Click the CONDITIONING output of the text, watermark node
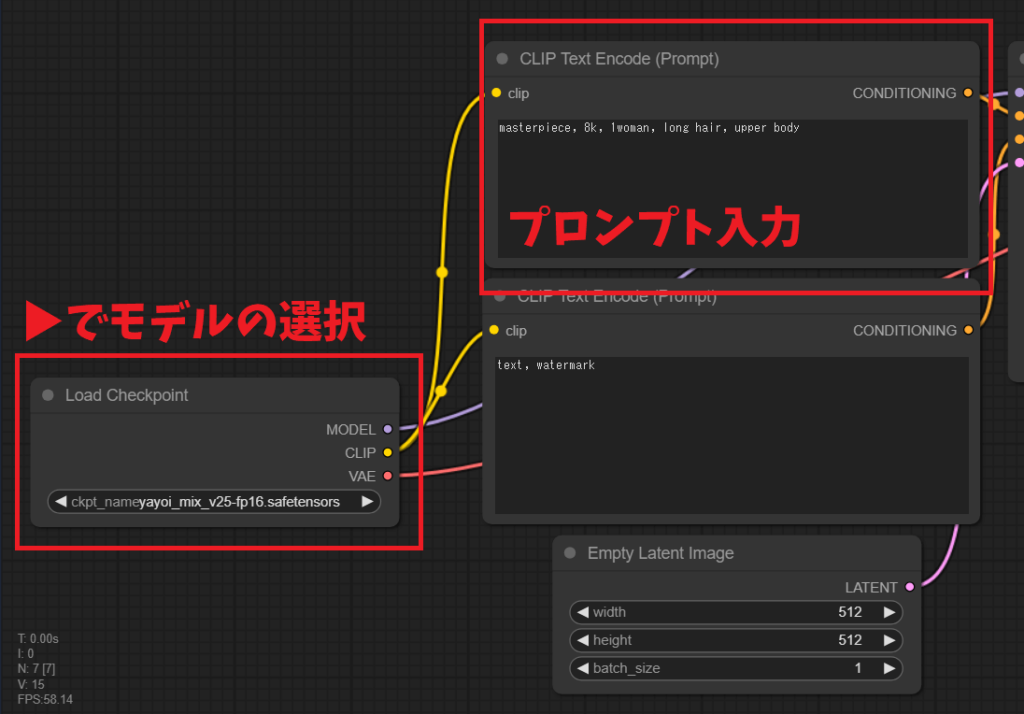The width and height of the screenshot is (1024, 714). (x=967, y=330)
